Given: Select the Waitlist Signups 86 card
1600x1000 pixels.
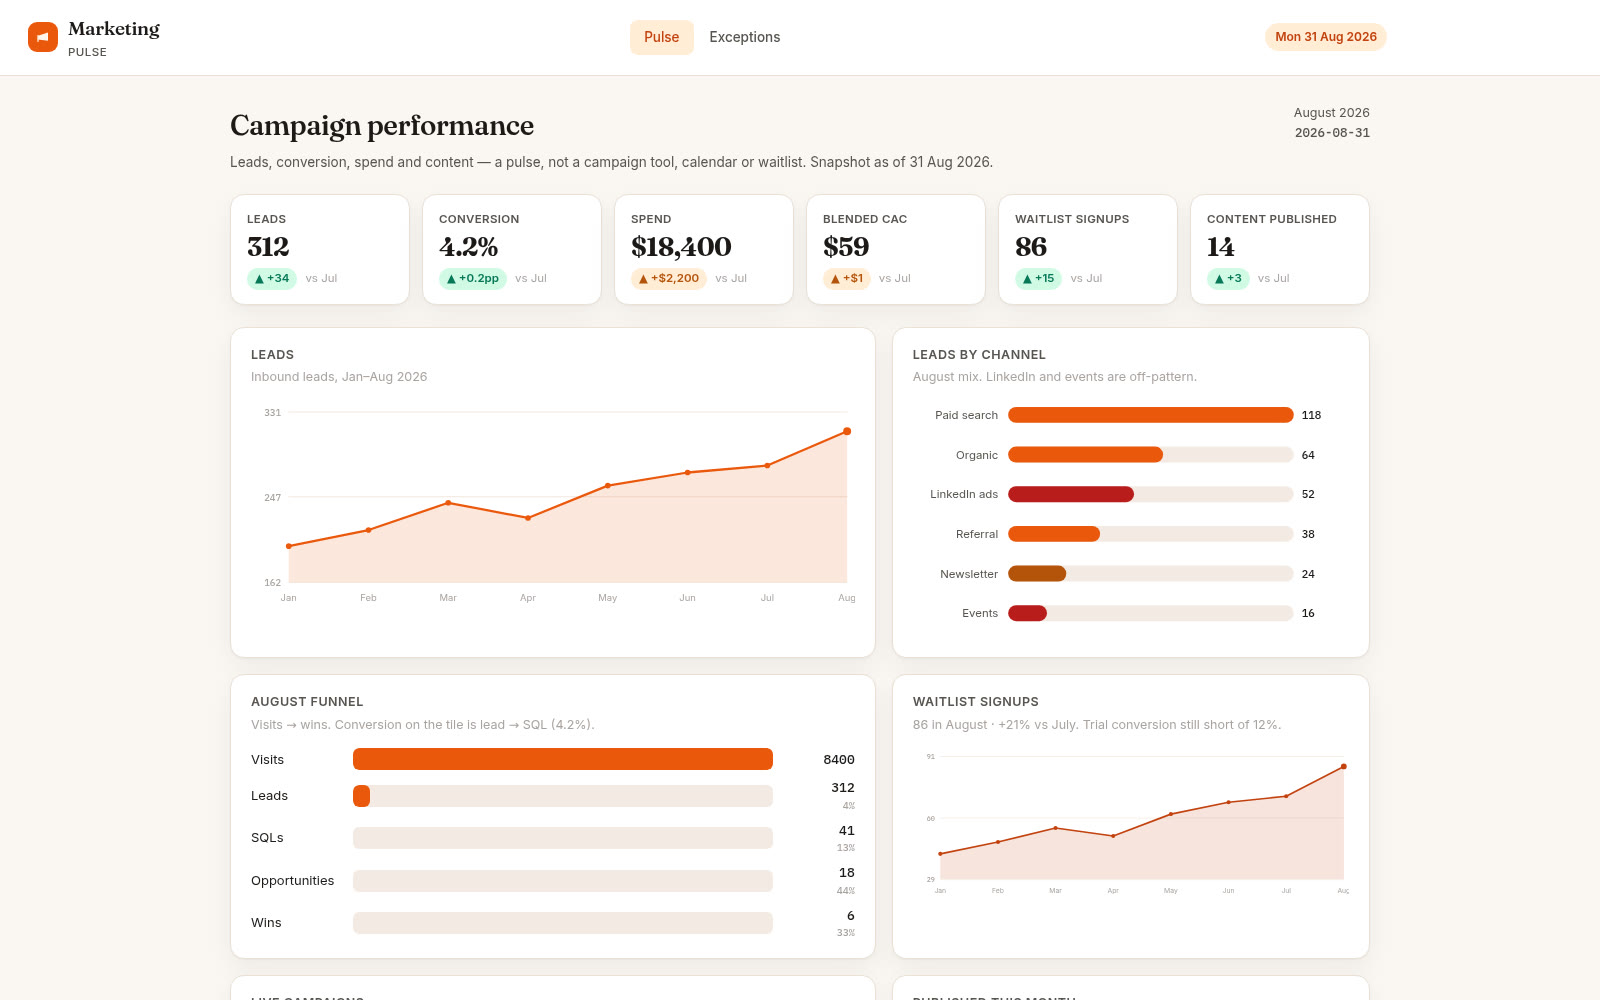Looking at the screenshot, I should coord(1088,249).
